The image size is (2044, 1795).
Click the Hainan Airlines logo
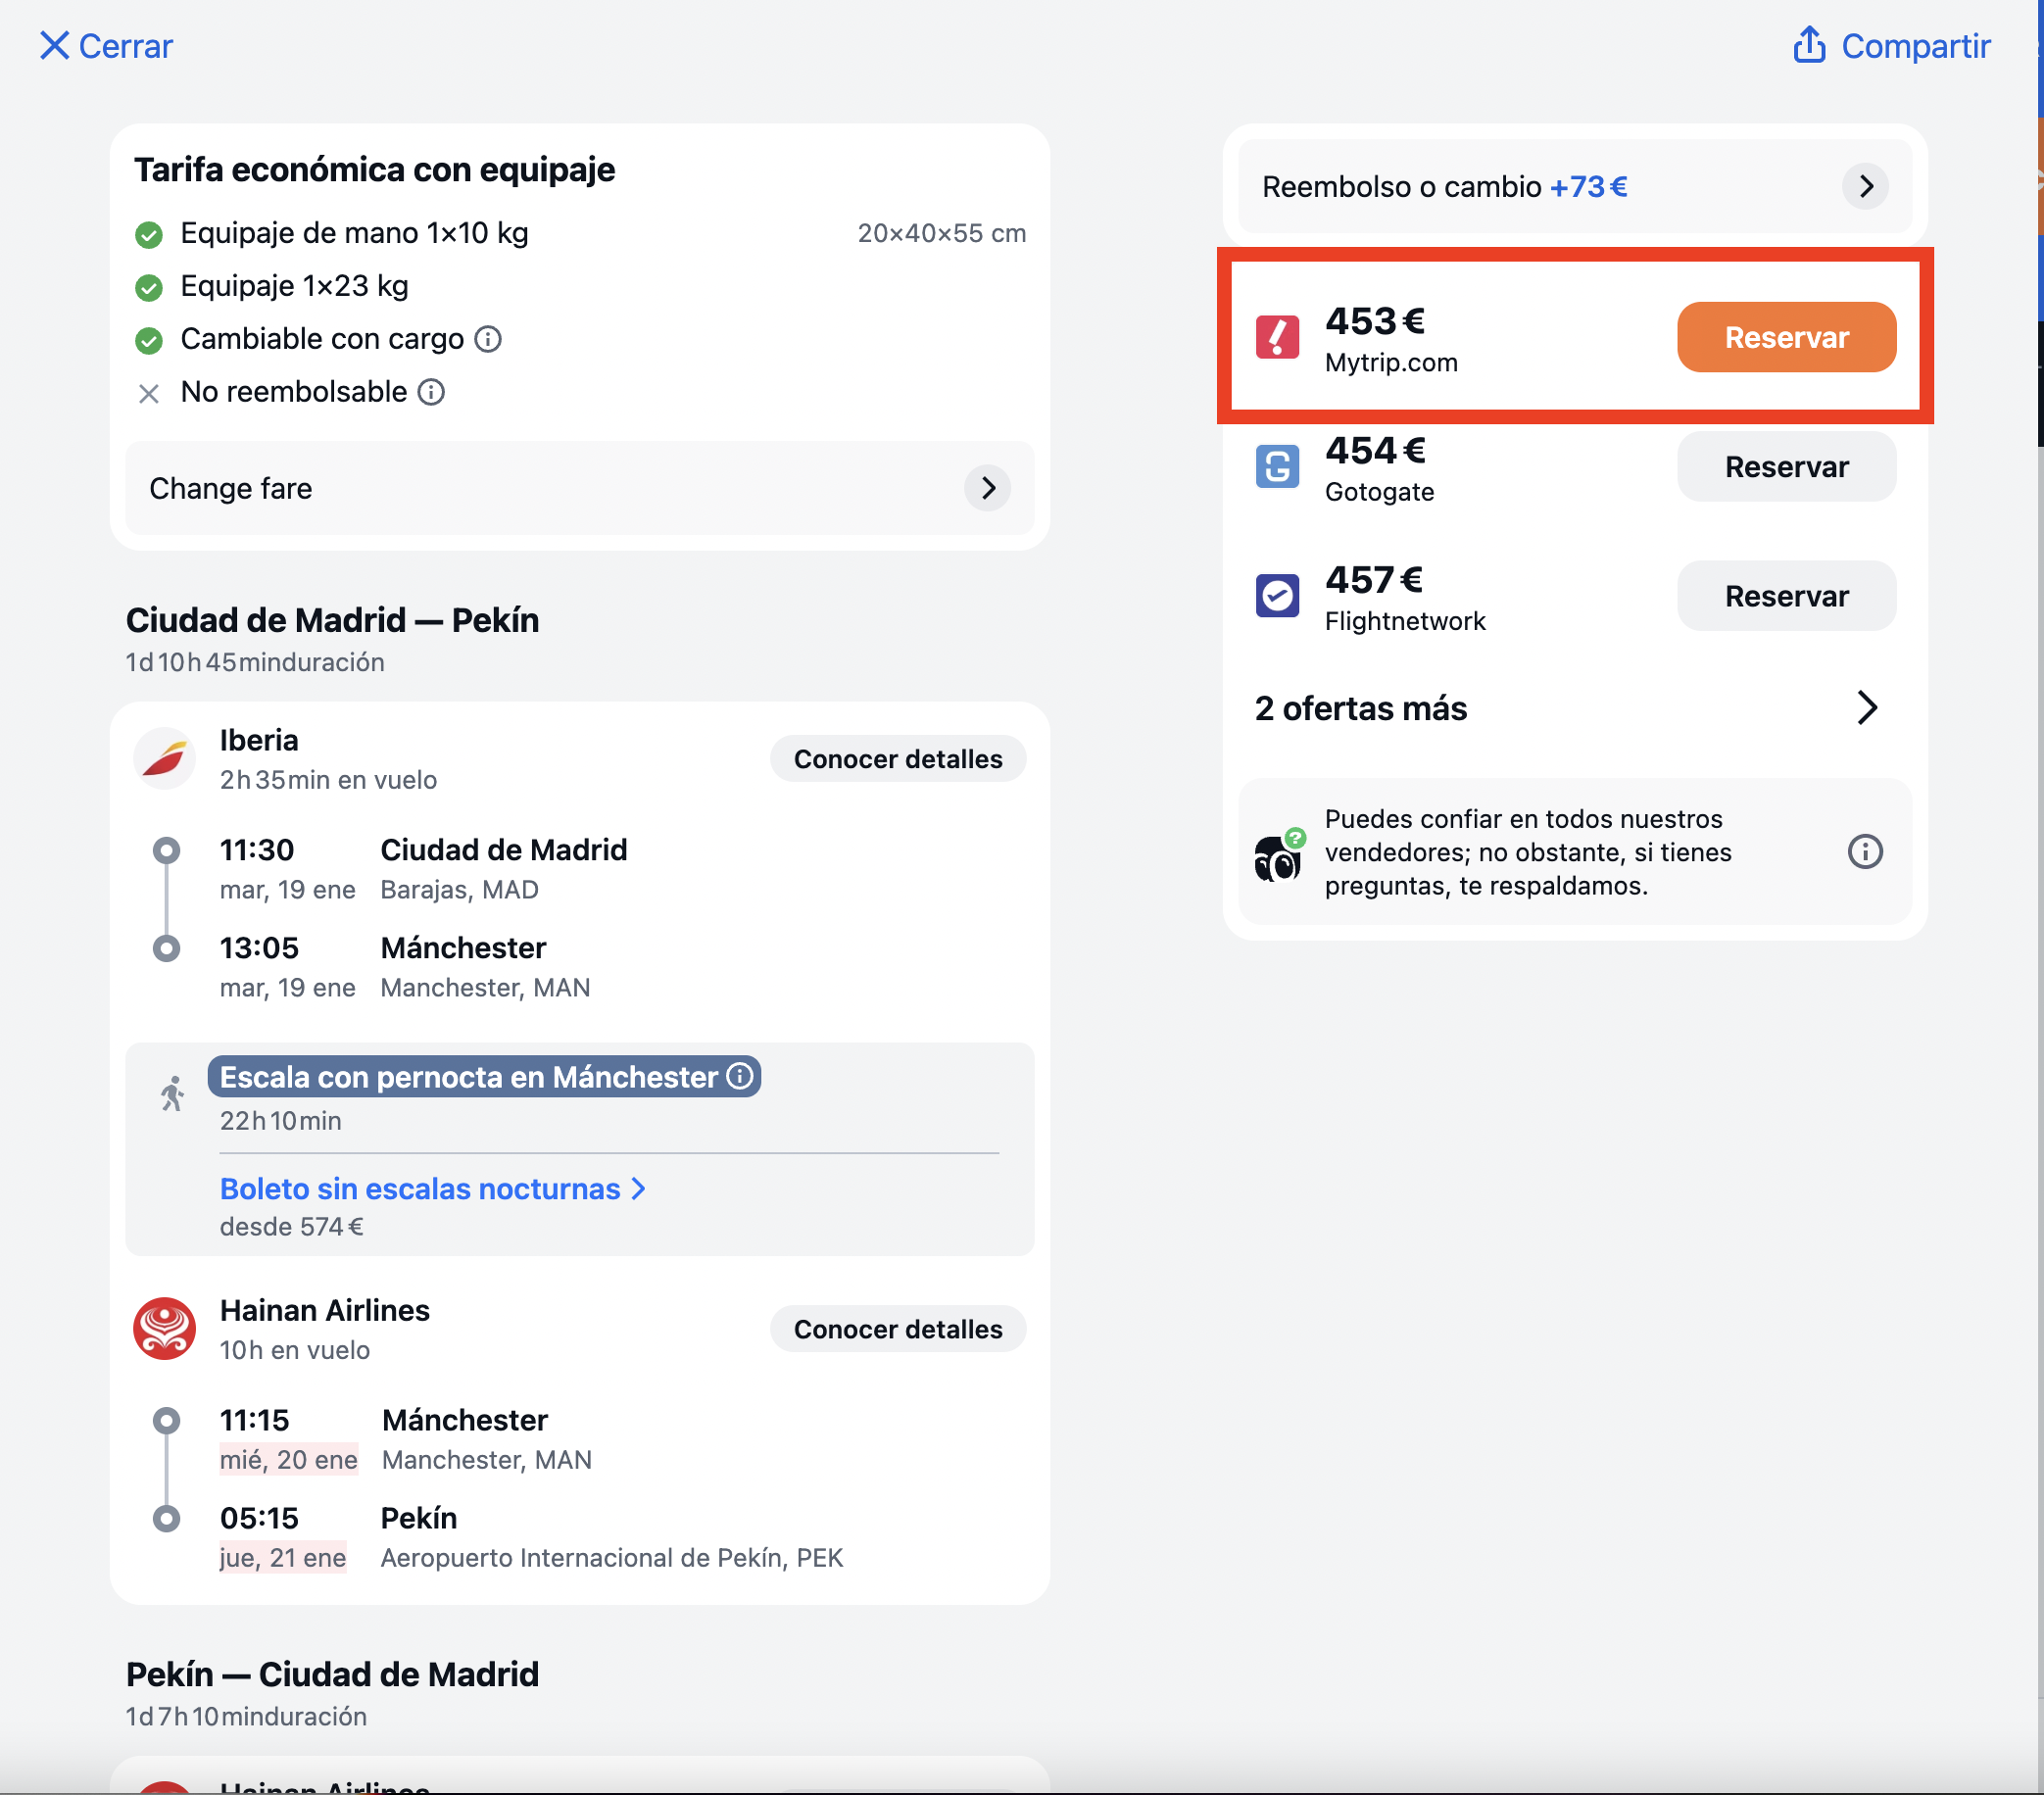[164, 1329]
